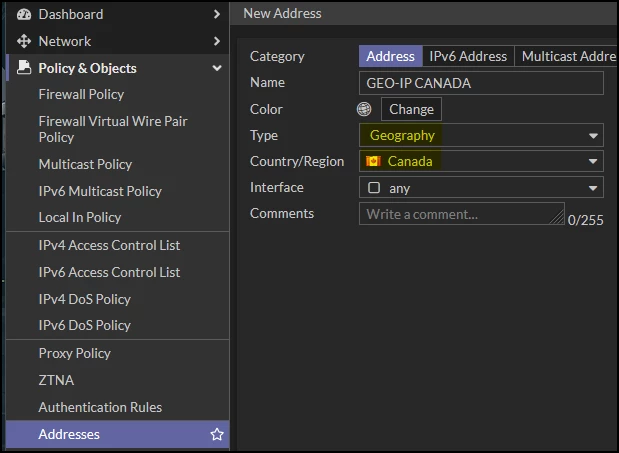Favorite Addresses with the star icon
The height and width of the screenshot is (453, 619).
[x=217, y=434]
